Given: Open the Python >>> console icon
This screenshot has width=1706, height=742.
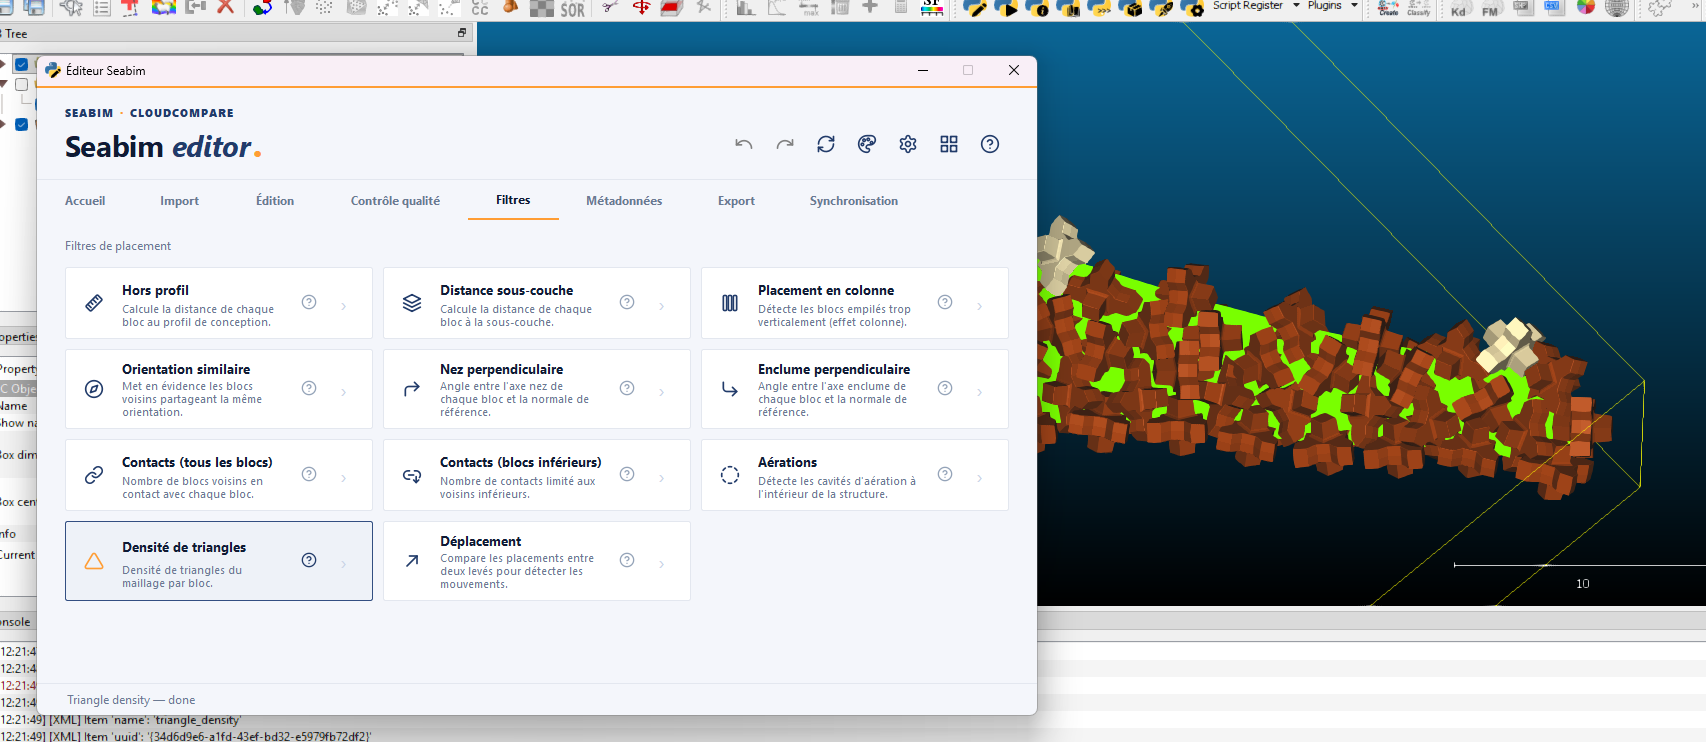Looking at the screenshot, I should click(x=1099, y=8).
